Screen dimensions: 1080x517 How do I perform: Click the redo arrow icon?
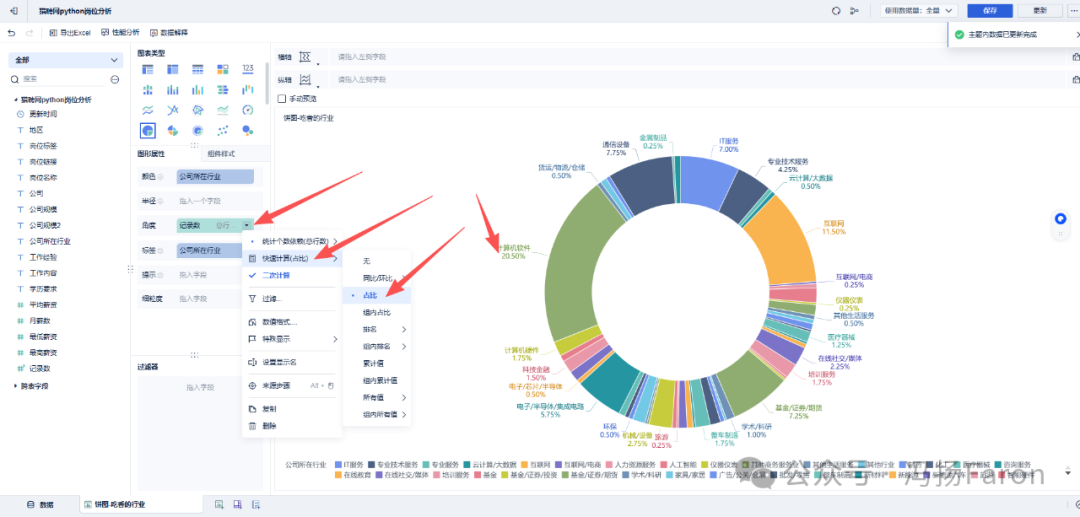30,32
